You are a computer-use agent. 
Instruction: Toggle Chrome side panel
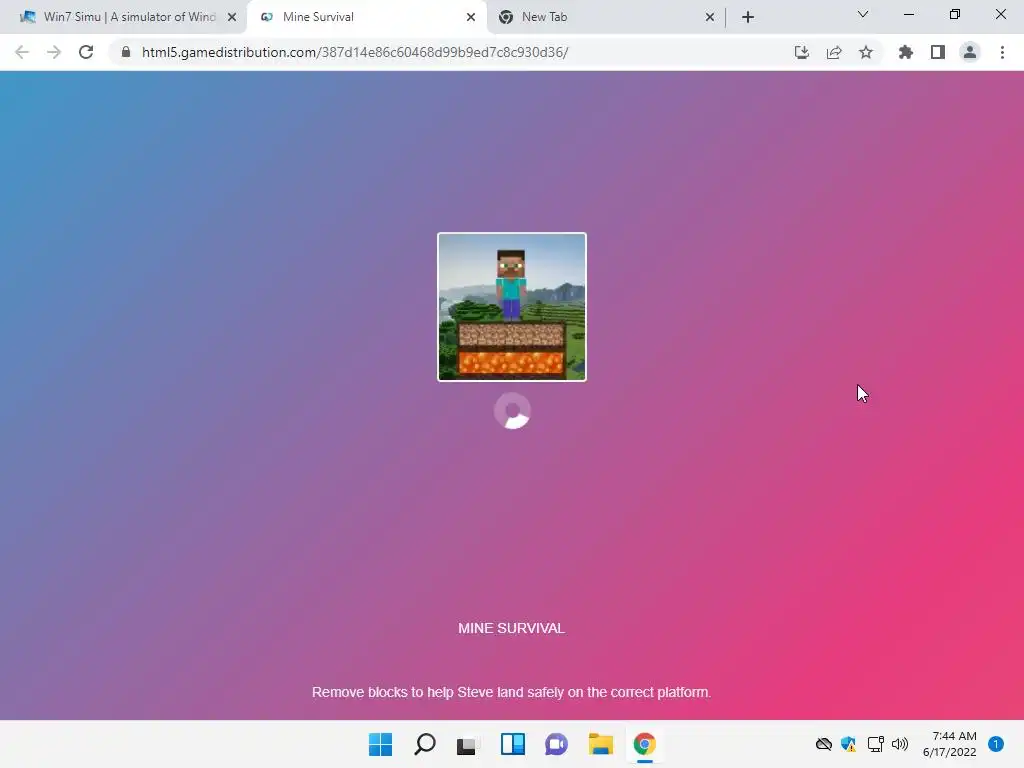pos(938,52)
